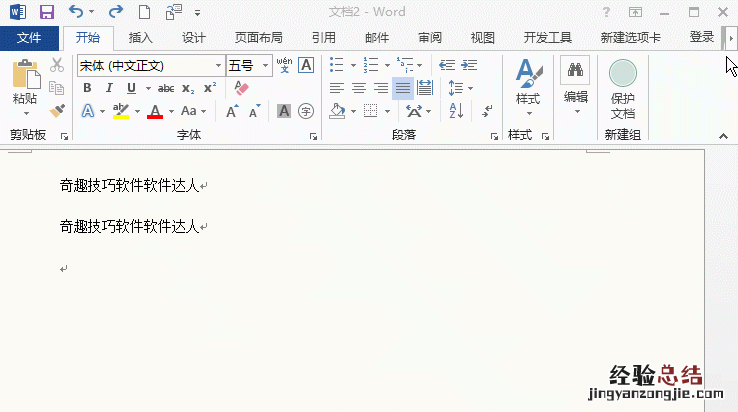This screenshot has width=738, height=412.
Task: Increase paragraph indent
Action: tap(469, 65)
